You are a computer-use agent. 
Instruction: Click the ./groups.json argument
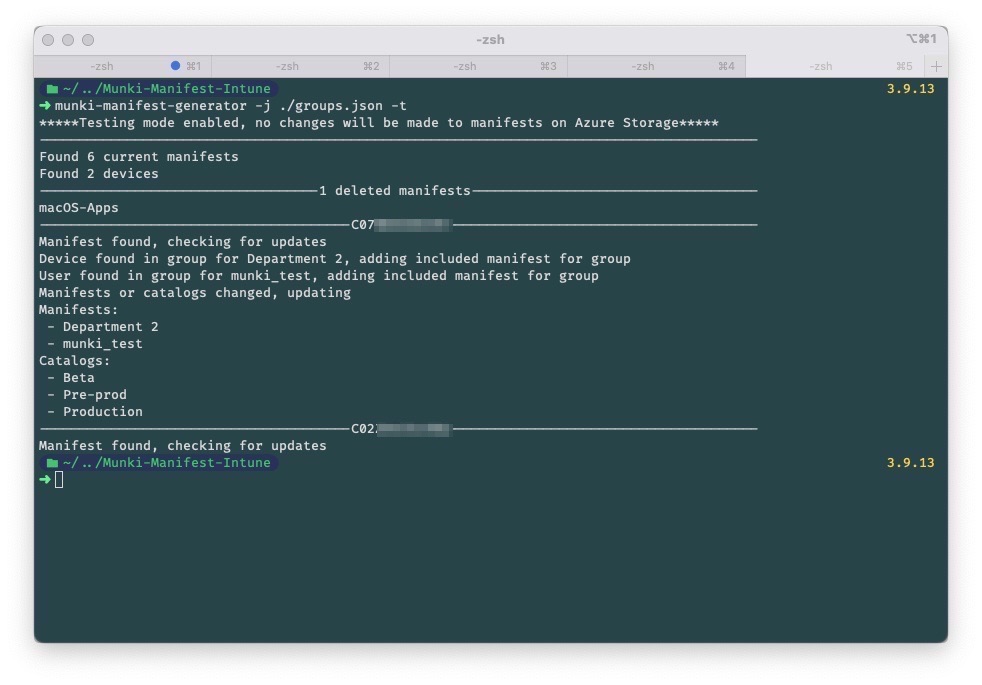pyautogui.click(x=331, y=106)
